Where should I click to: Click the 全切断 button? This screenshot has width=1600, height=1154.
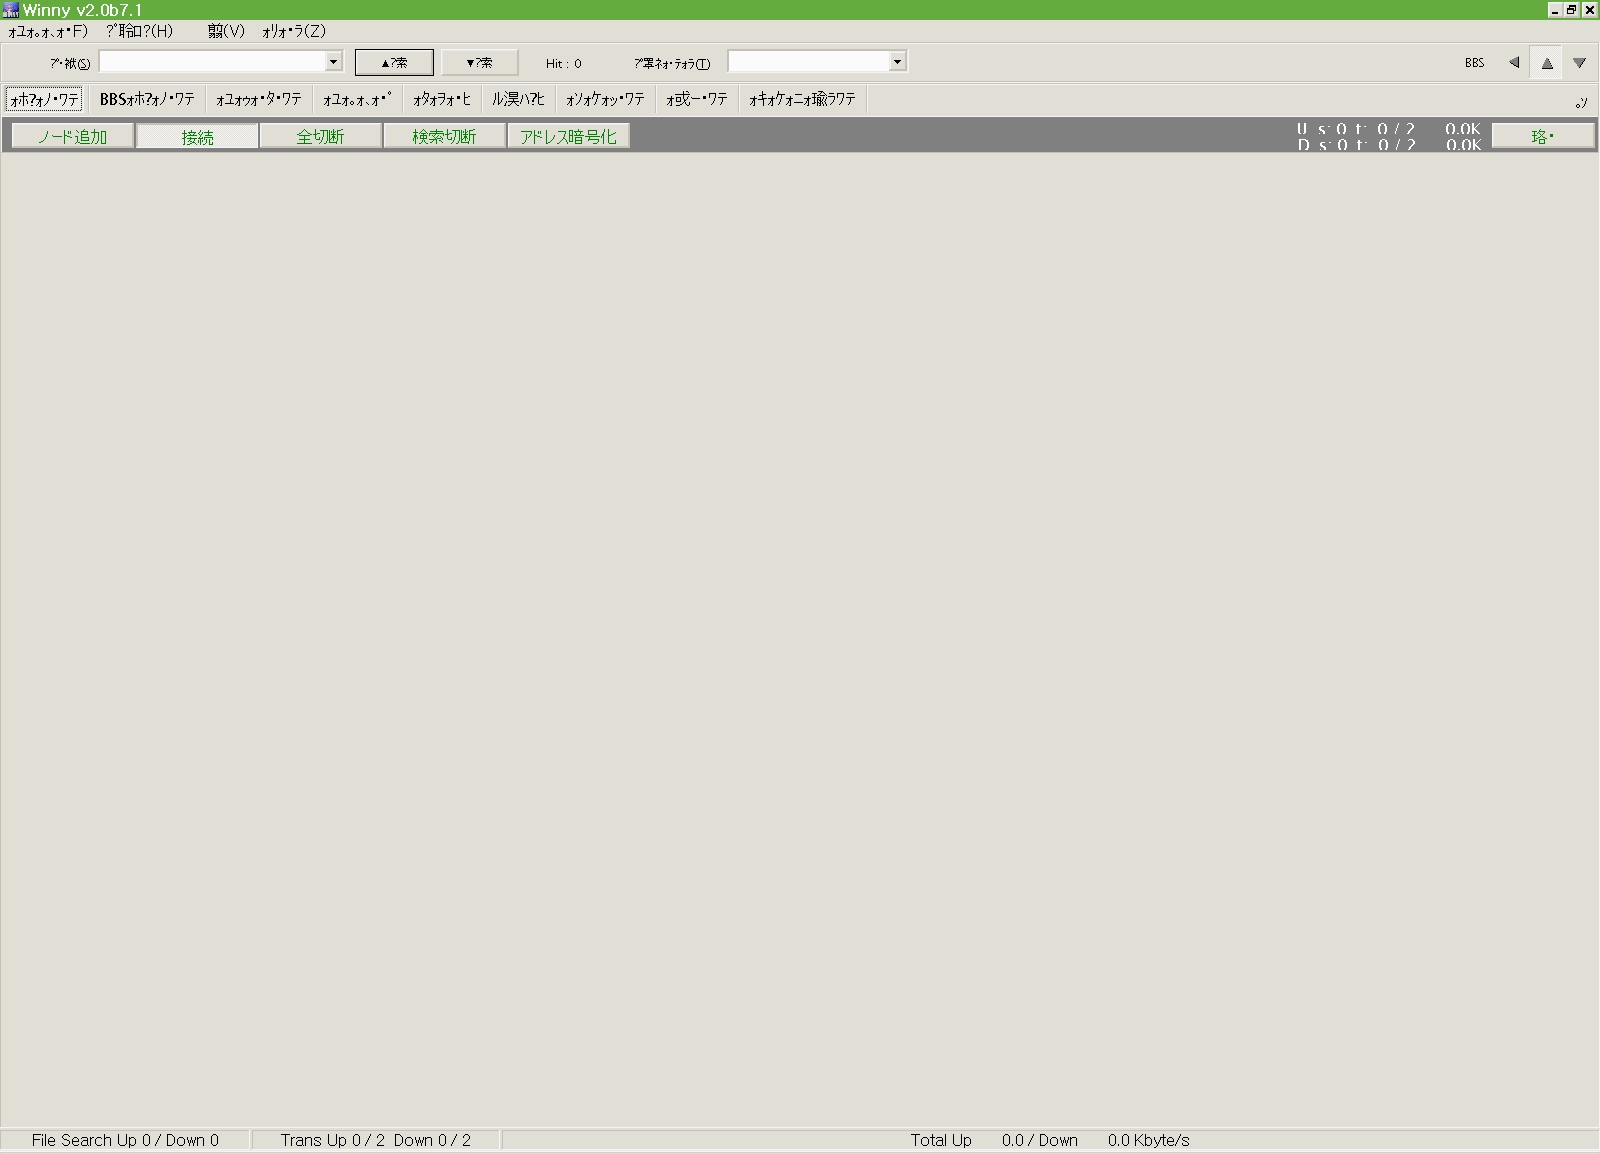click(x=320, y=136)
